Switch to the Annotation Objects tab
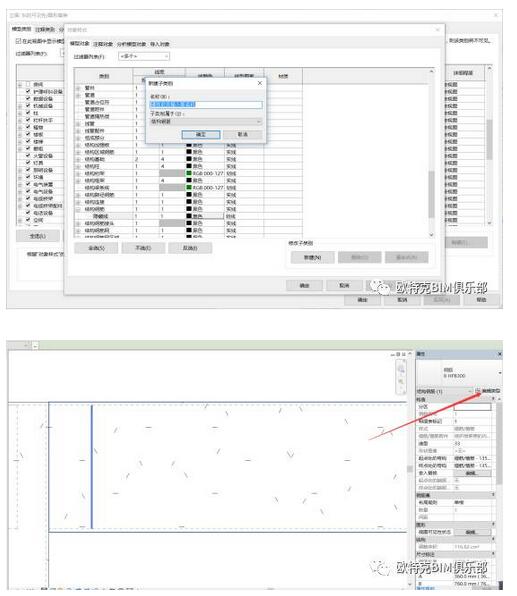 pyautogui.click(x=103, y=44)
